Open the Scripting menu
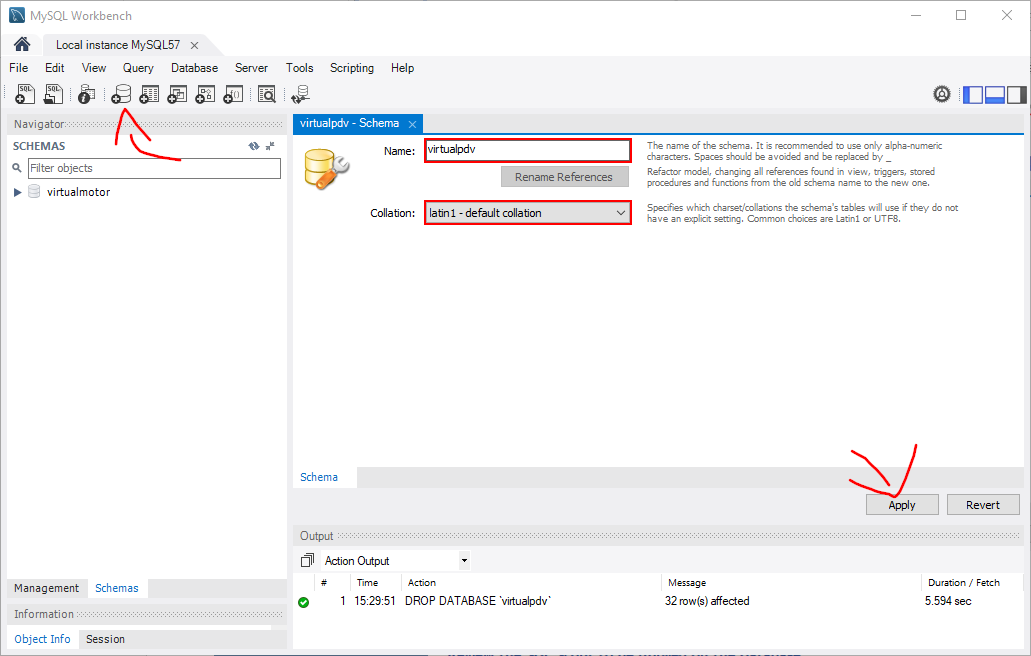This screenshot has height=656, width=1031. pos(352,68)
